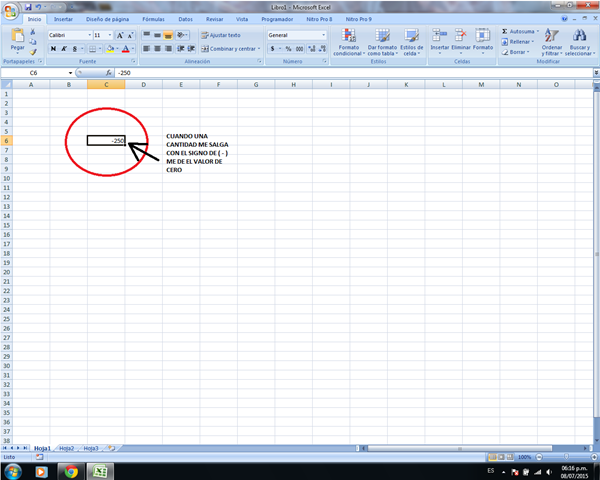Click the Office button
Viewport: 600px width, 480px height.
10,11
